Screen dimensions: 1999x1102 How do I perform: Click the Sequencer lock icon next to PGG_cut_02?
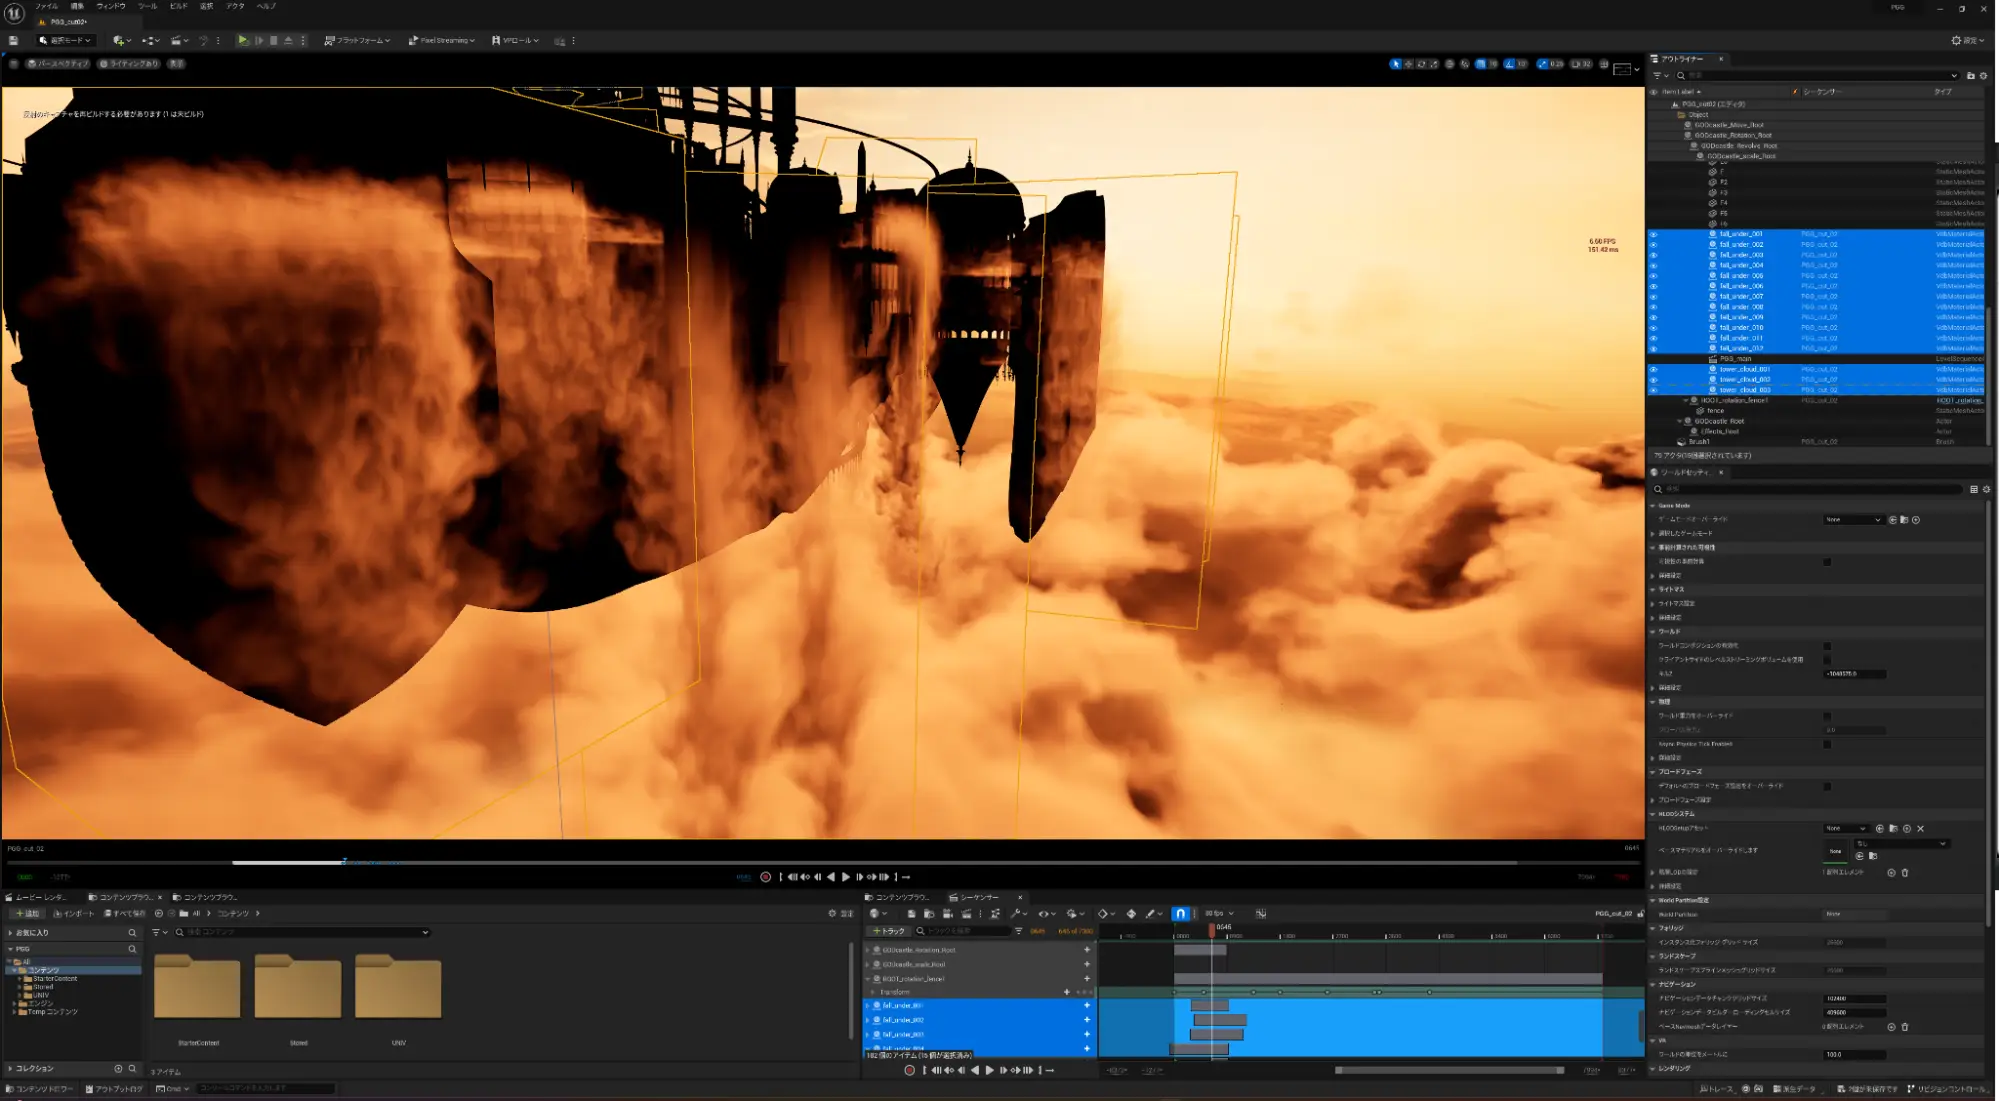(x=1640, y=914)
